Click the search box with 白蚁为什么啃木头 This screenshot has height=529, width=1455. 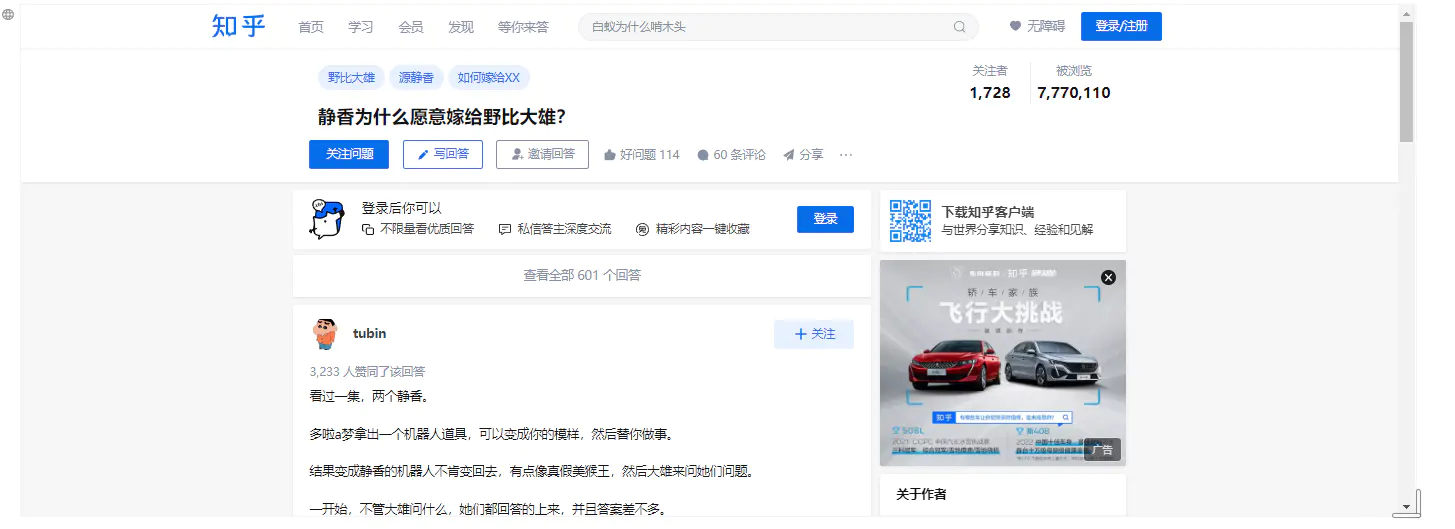click(x=778, y=27)
